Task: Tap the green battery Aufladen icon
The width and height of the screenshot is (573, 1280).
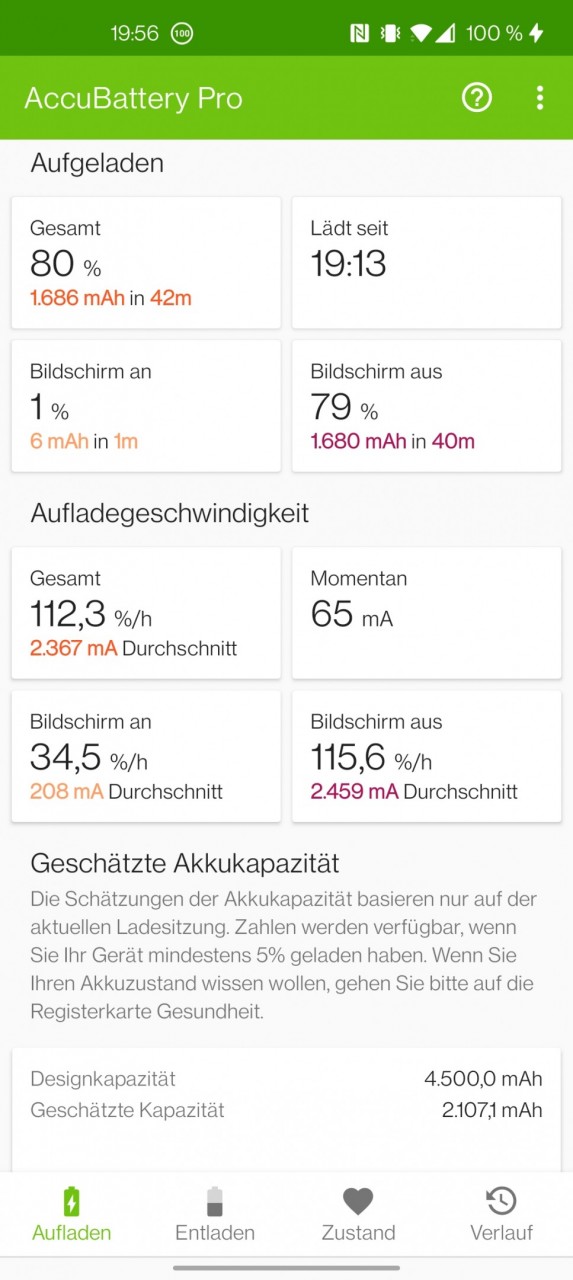Action: [x=71, y=1200]
